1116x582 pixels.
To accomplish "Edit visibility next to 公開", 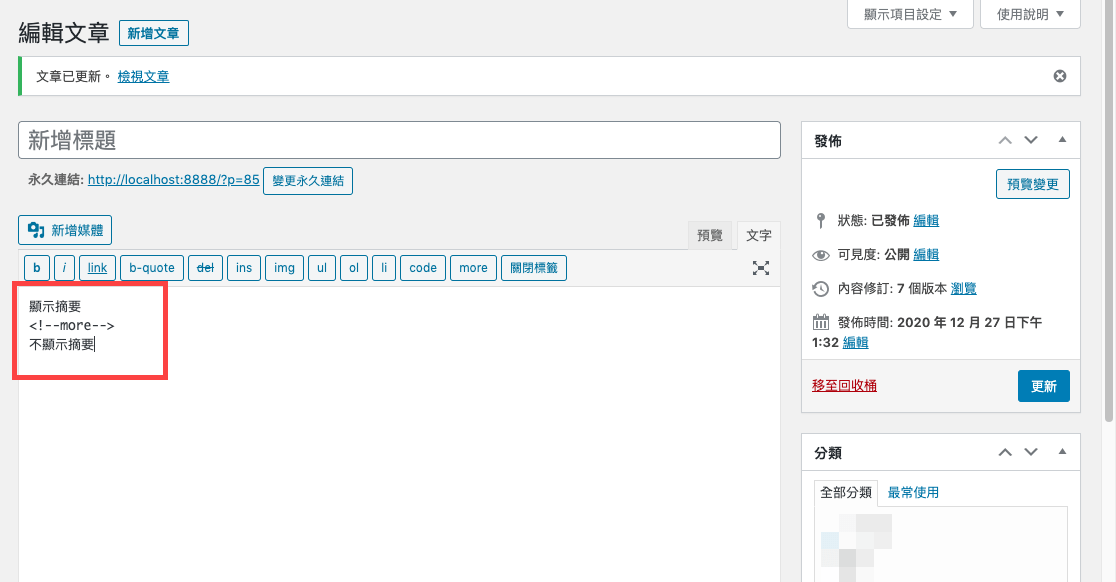I will coord(926,255).
